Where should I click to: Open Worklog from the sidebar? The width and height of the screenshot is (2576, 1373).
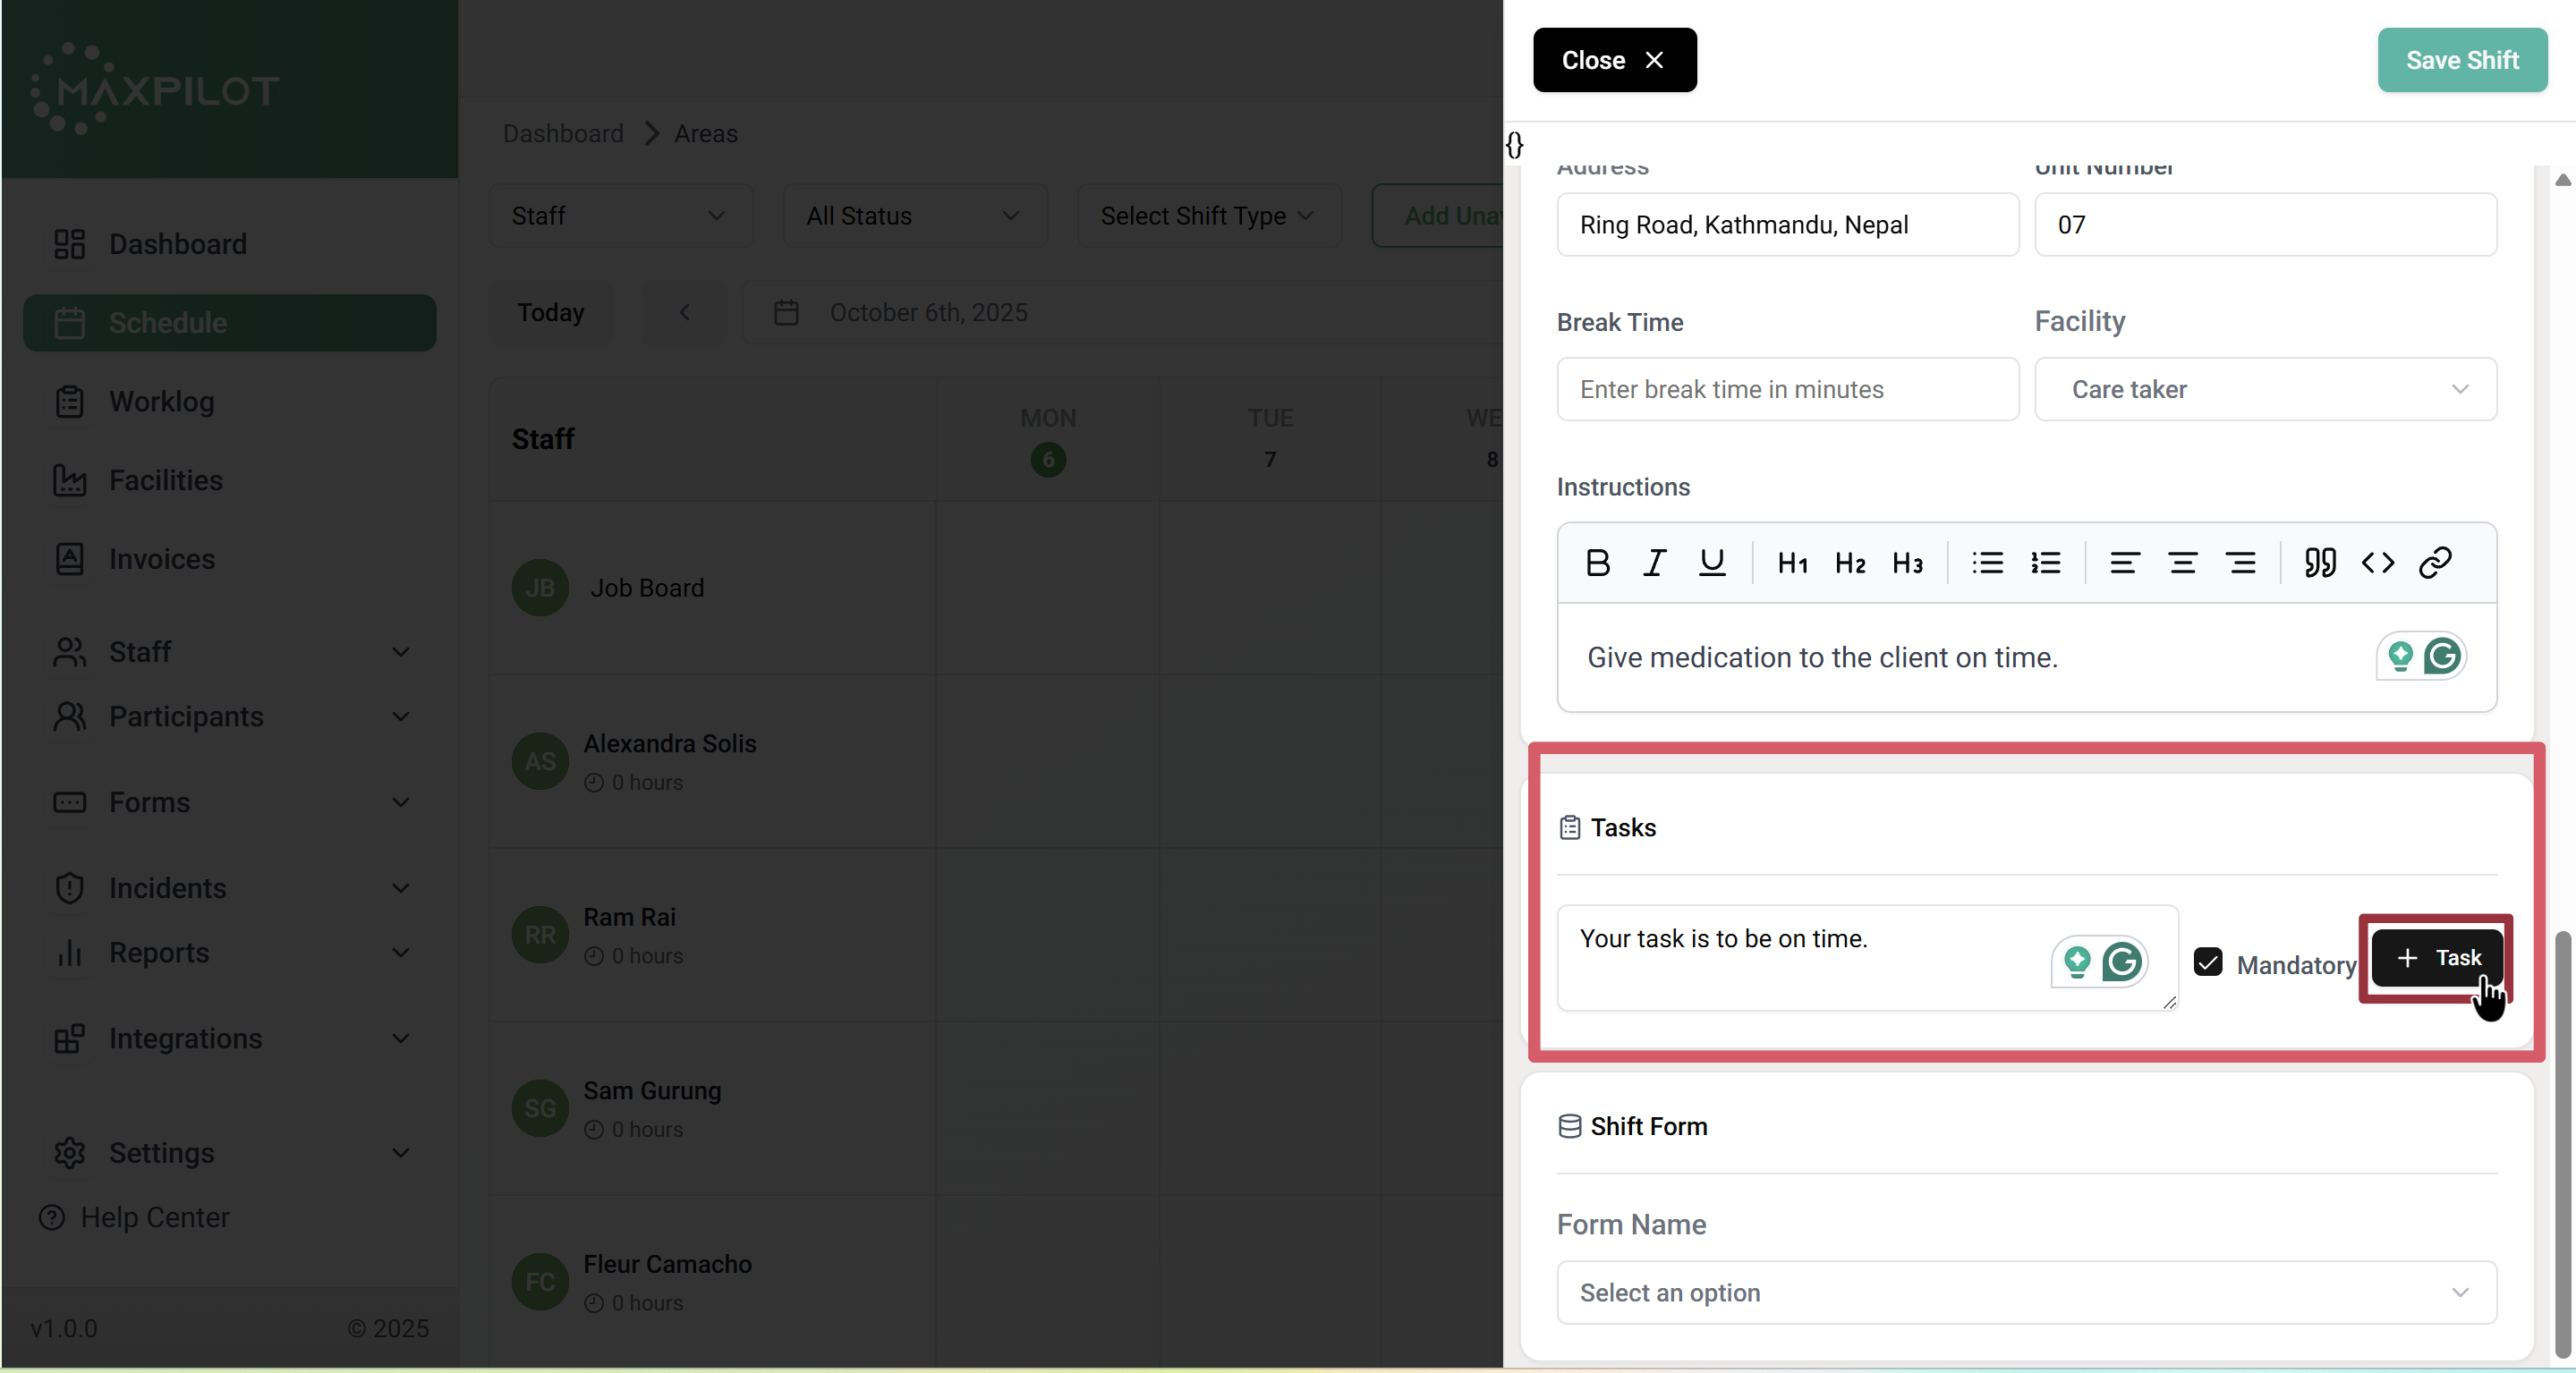tap(161, 401)
